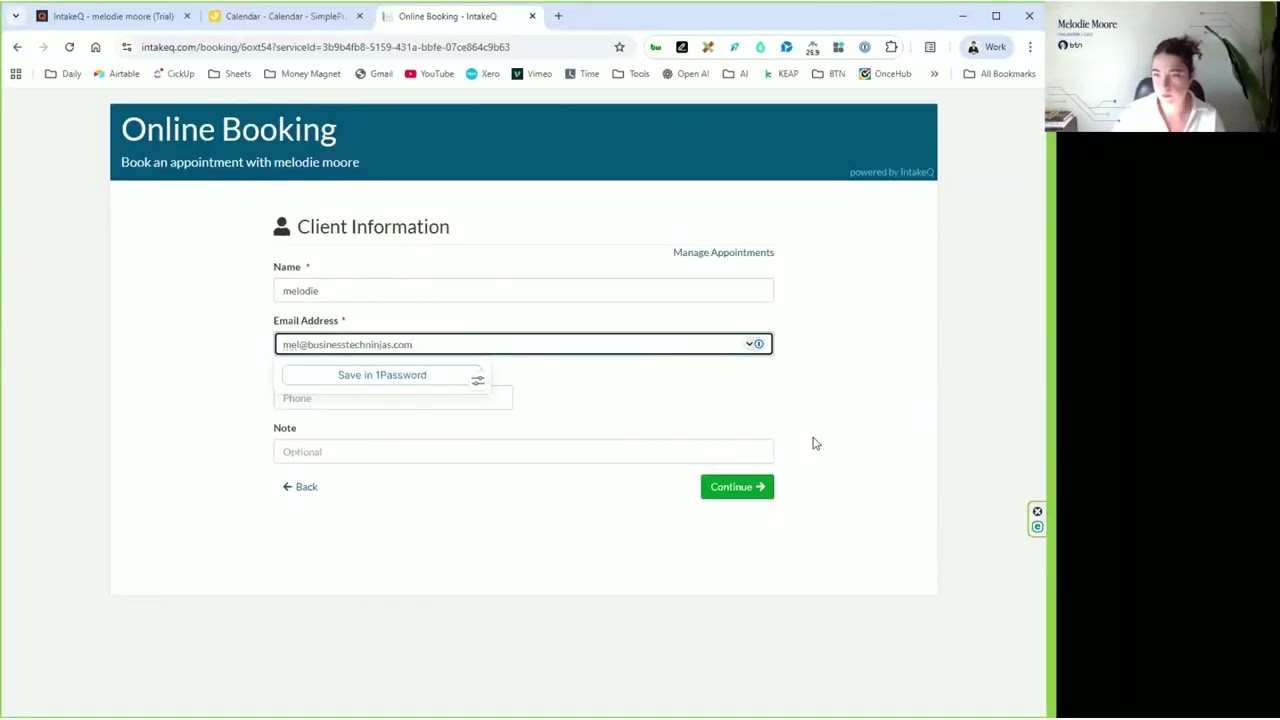
Task: Open the Extensions puzzle piece menu
Action: pos(891,47)
